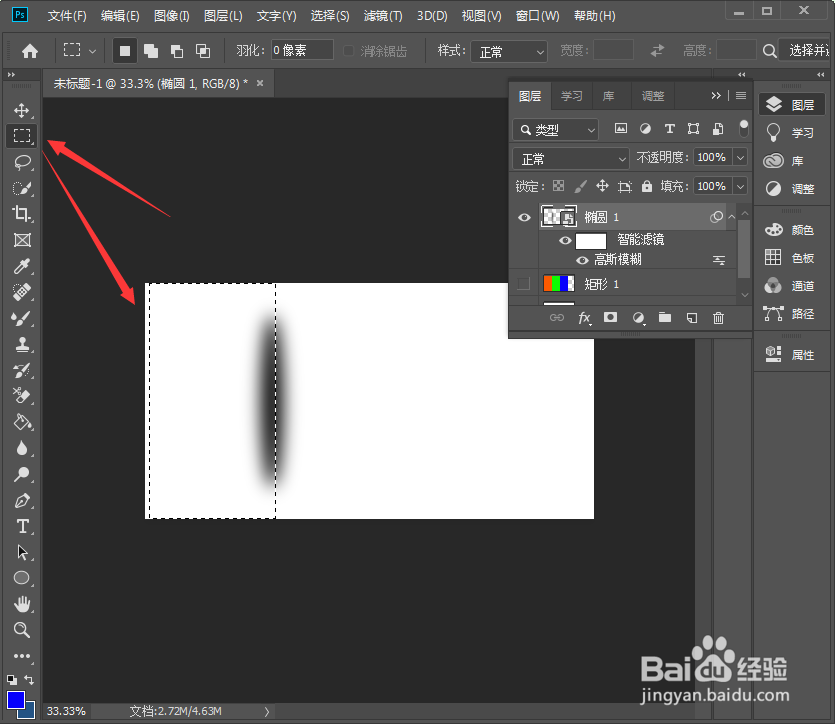Select the History Brush tool

click(21, 371)
